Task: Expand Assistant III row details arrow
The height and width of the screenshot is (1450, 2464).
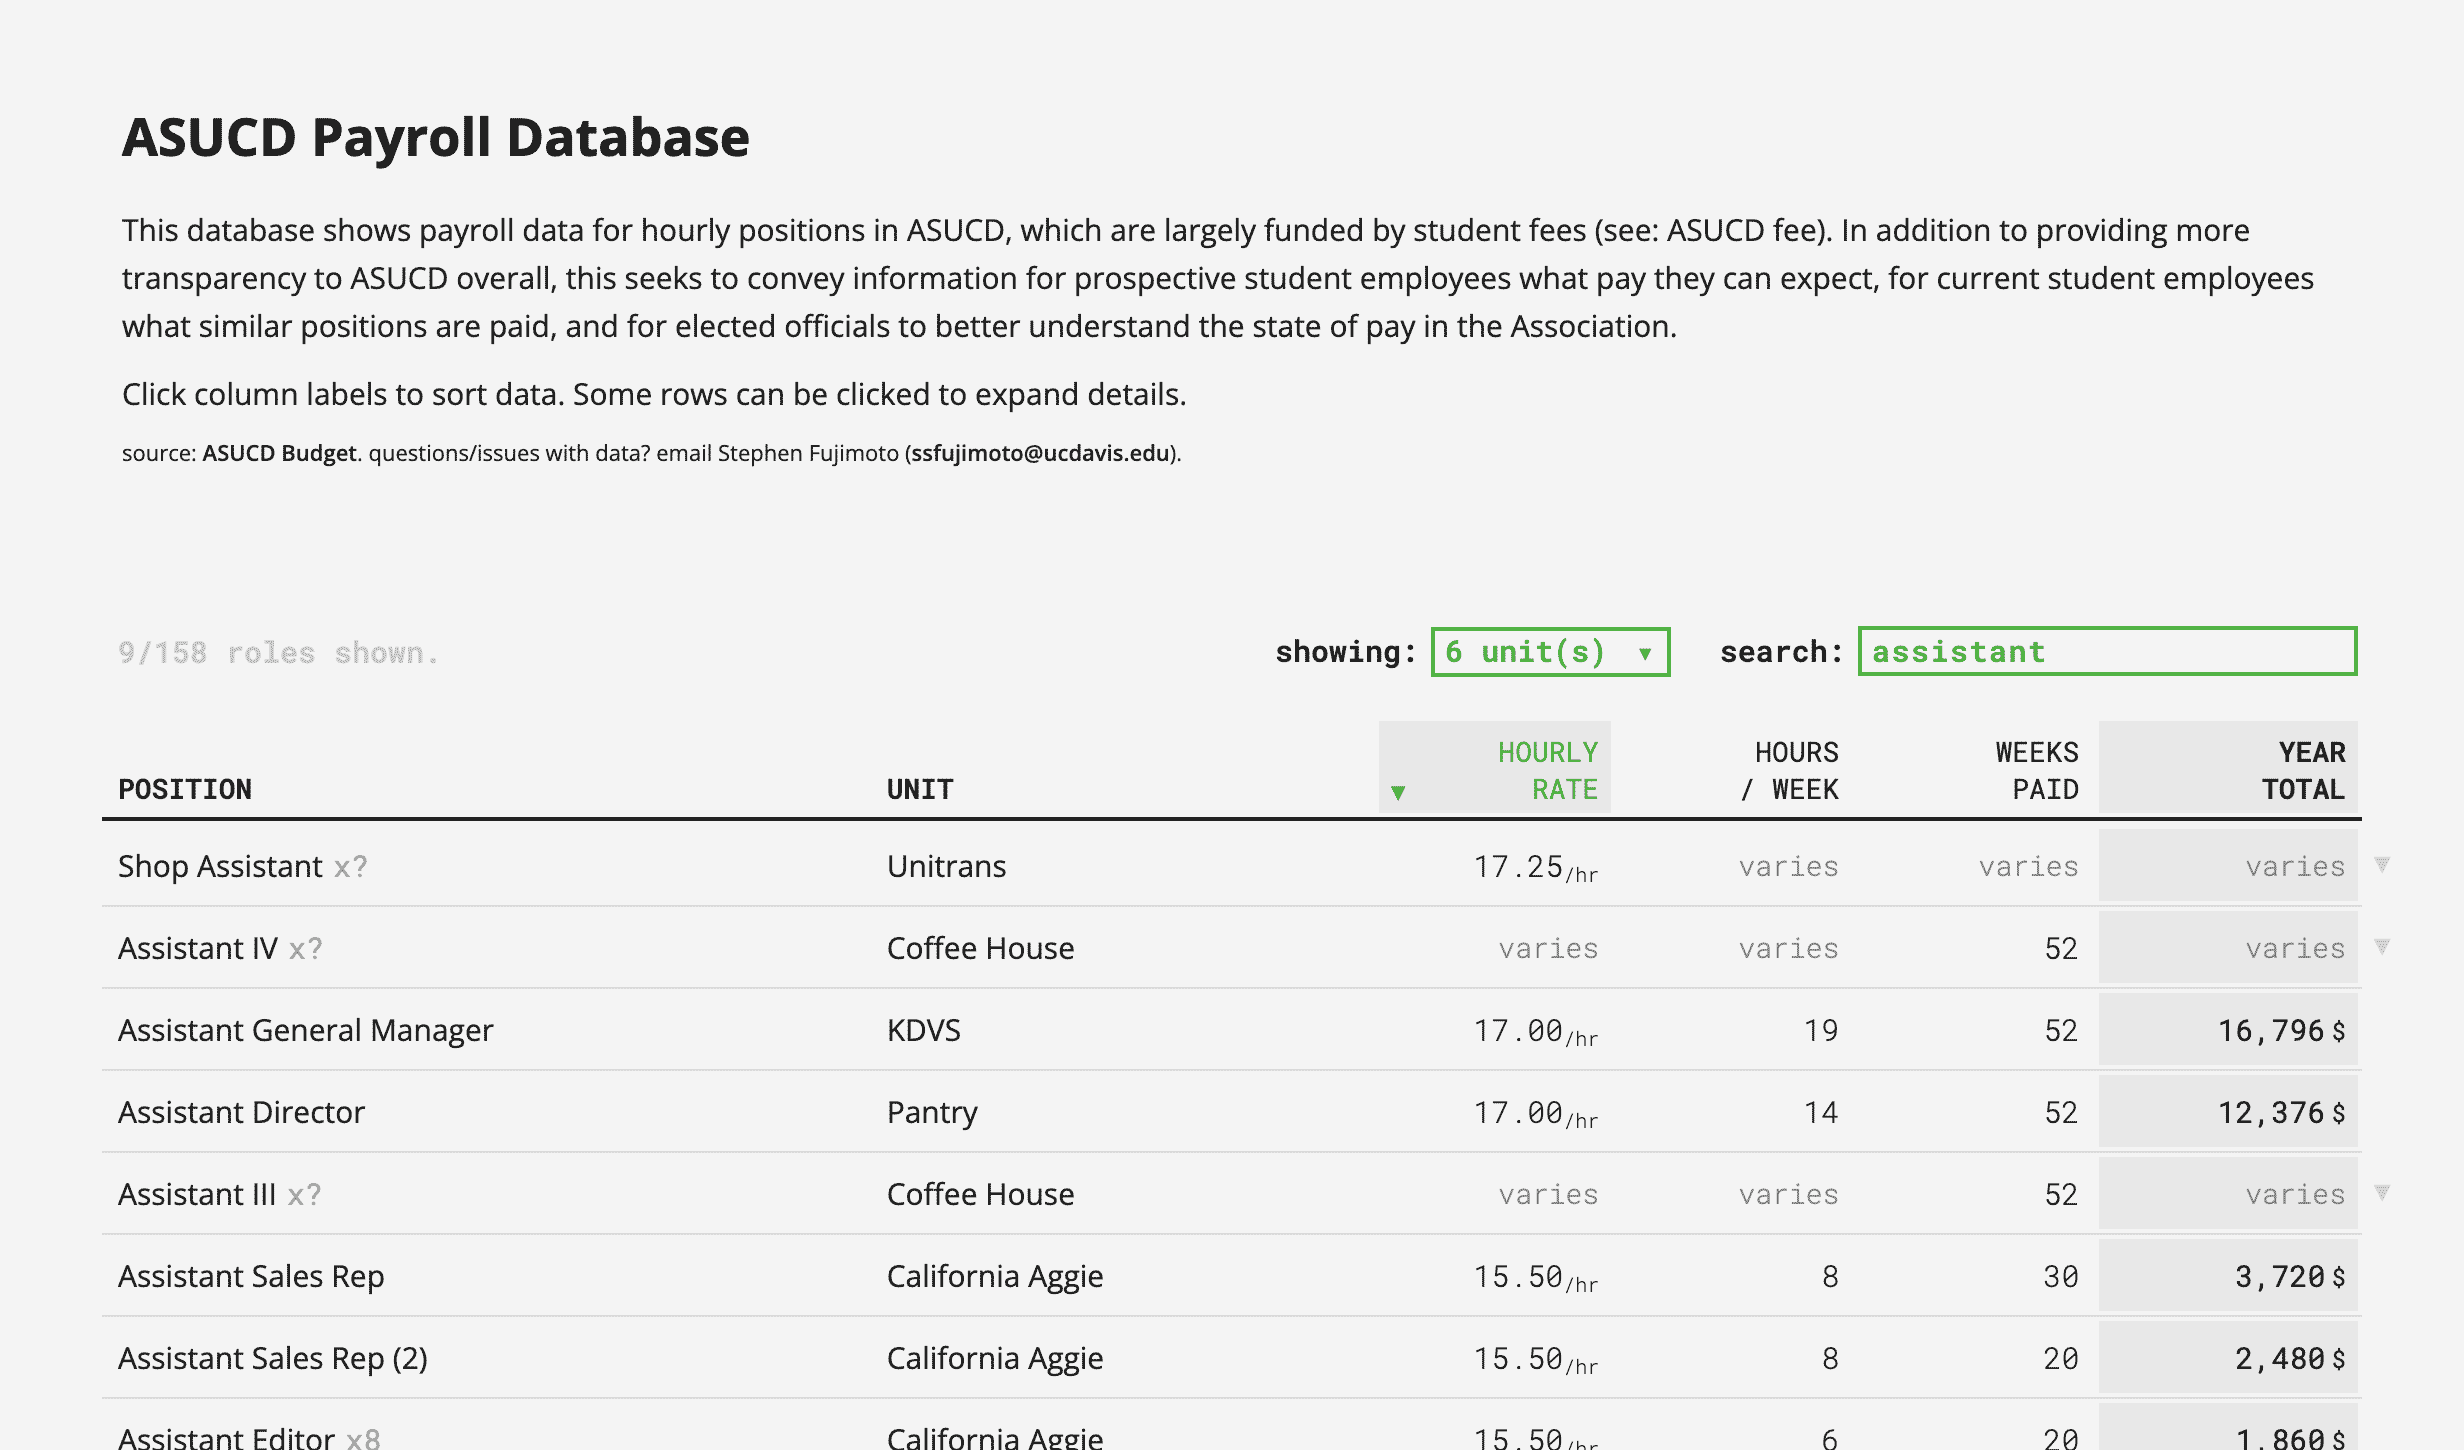Action: tap(2382, 1192)
